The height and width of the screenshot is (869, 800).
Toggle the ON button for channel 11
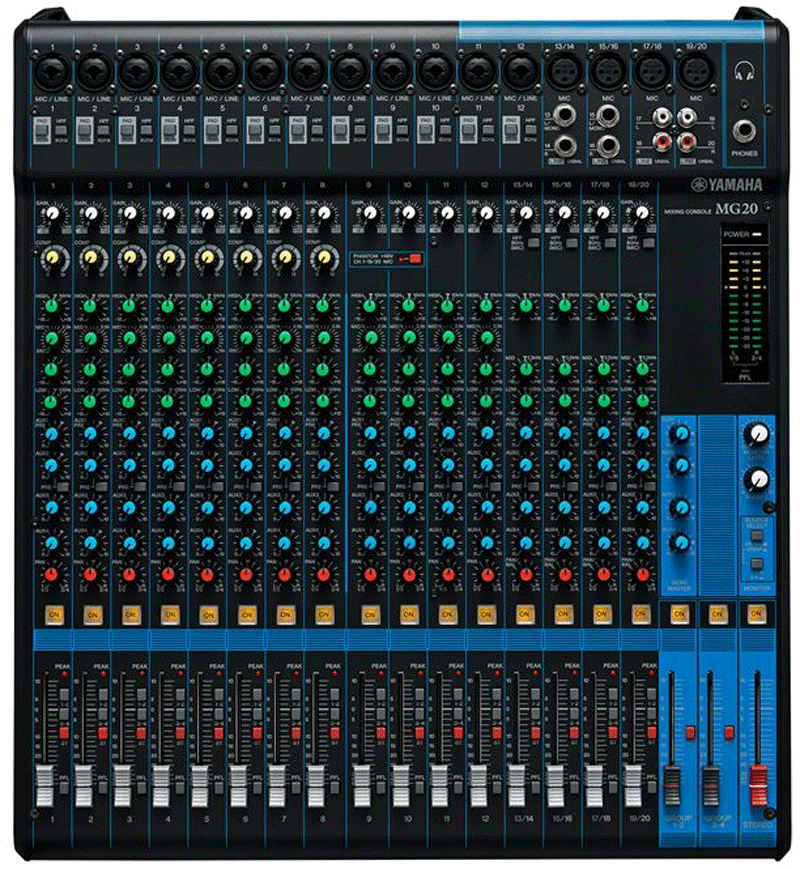click(446, 614)
